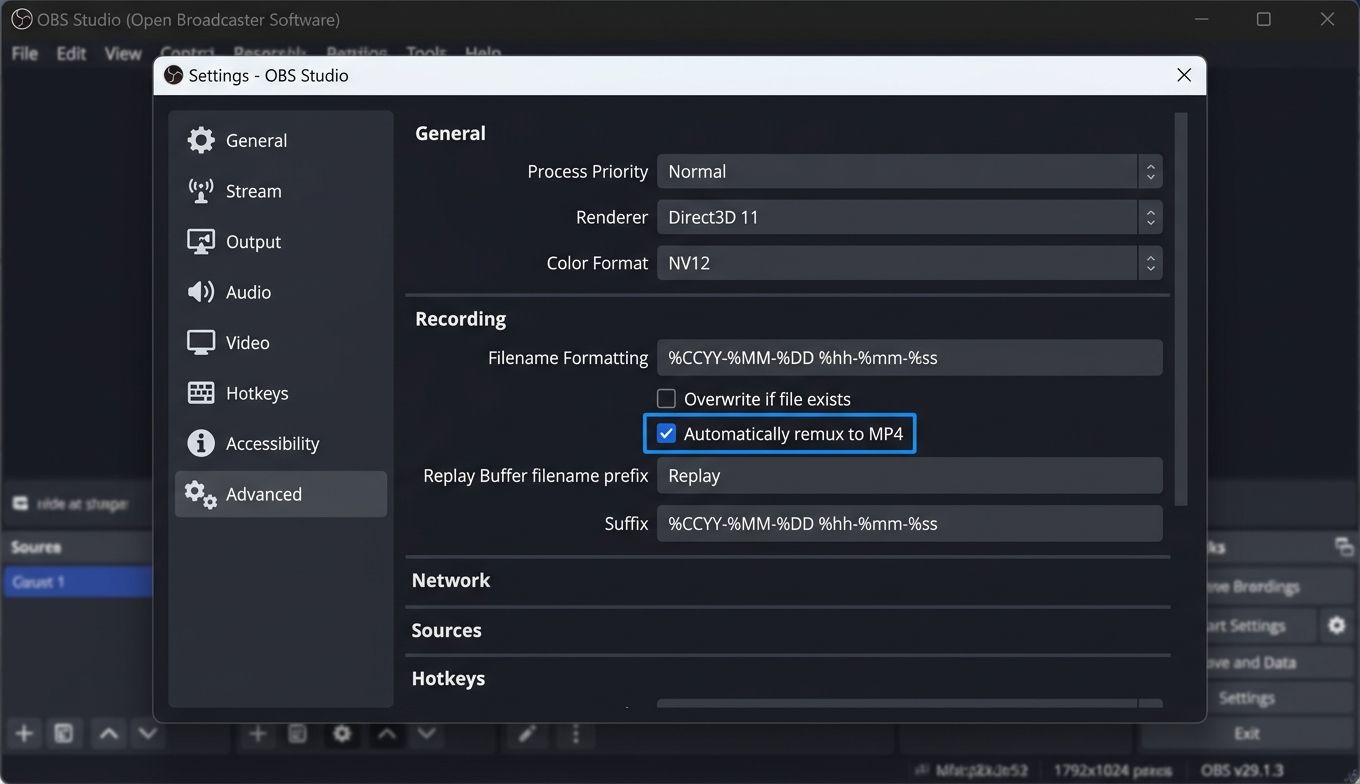Select the Audio settings category
The image size is (1360, 784).
(x=280, y=292)
